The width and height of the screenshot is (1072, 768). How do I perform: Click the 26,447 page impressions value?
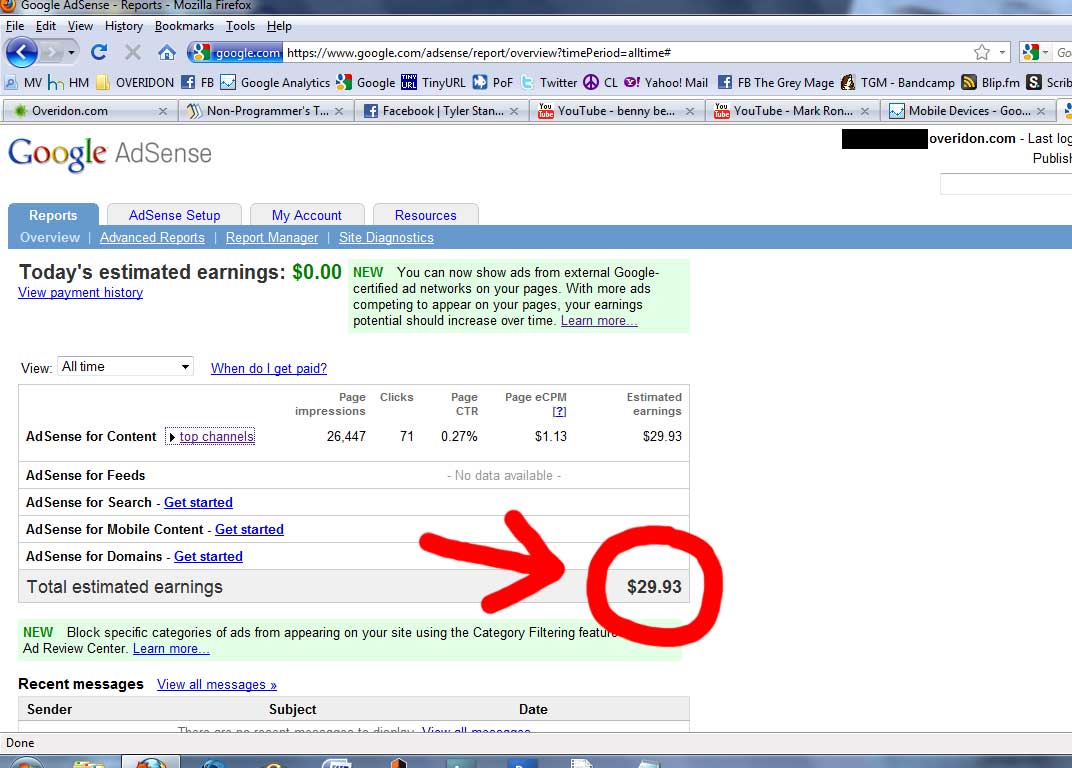point(346,436)
